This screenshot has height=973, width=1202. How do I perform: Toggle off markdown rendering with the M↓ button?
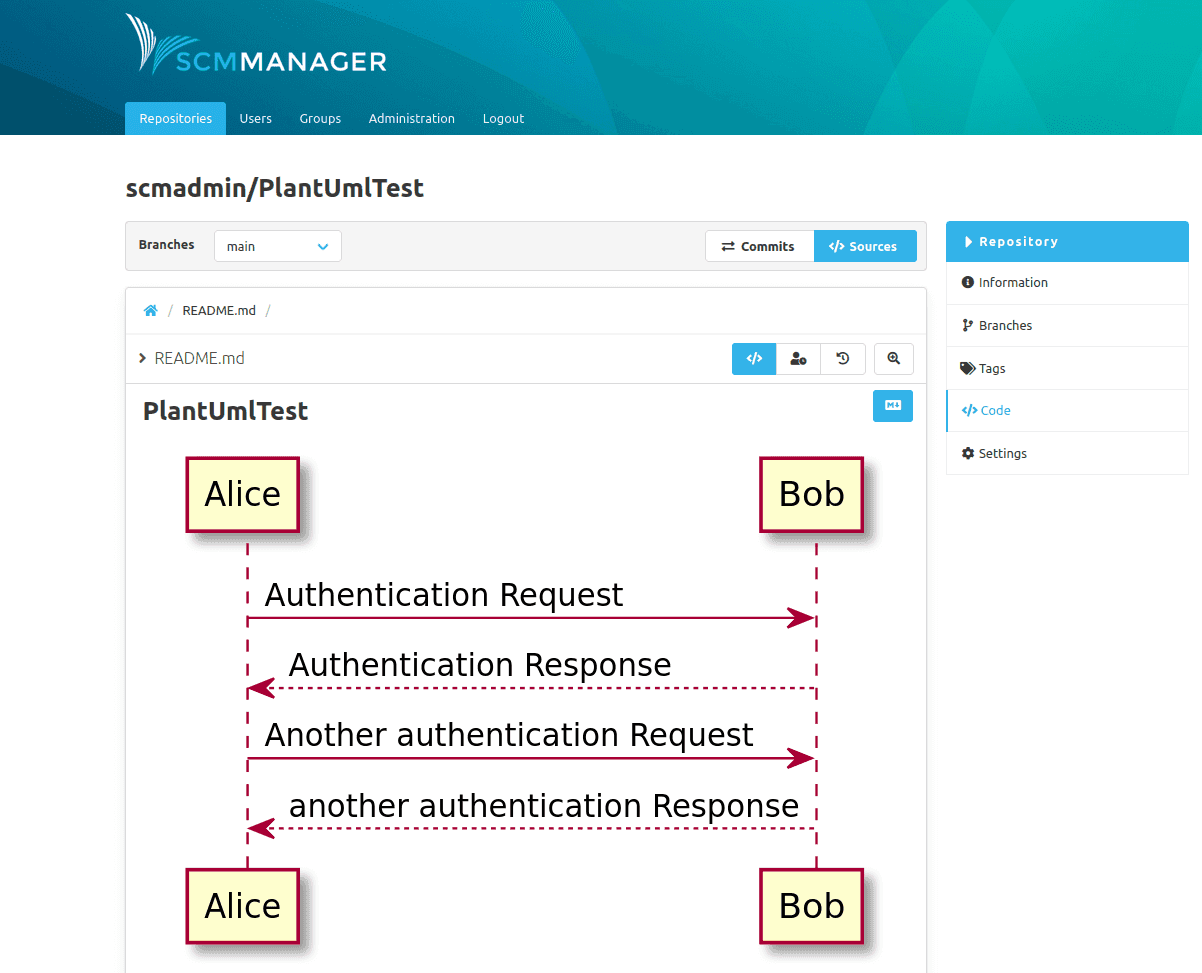(x=892, y=406)
